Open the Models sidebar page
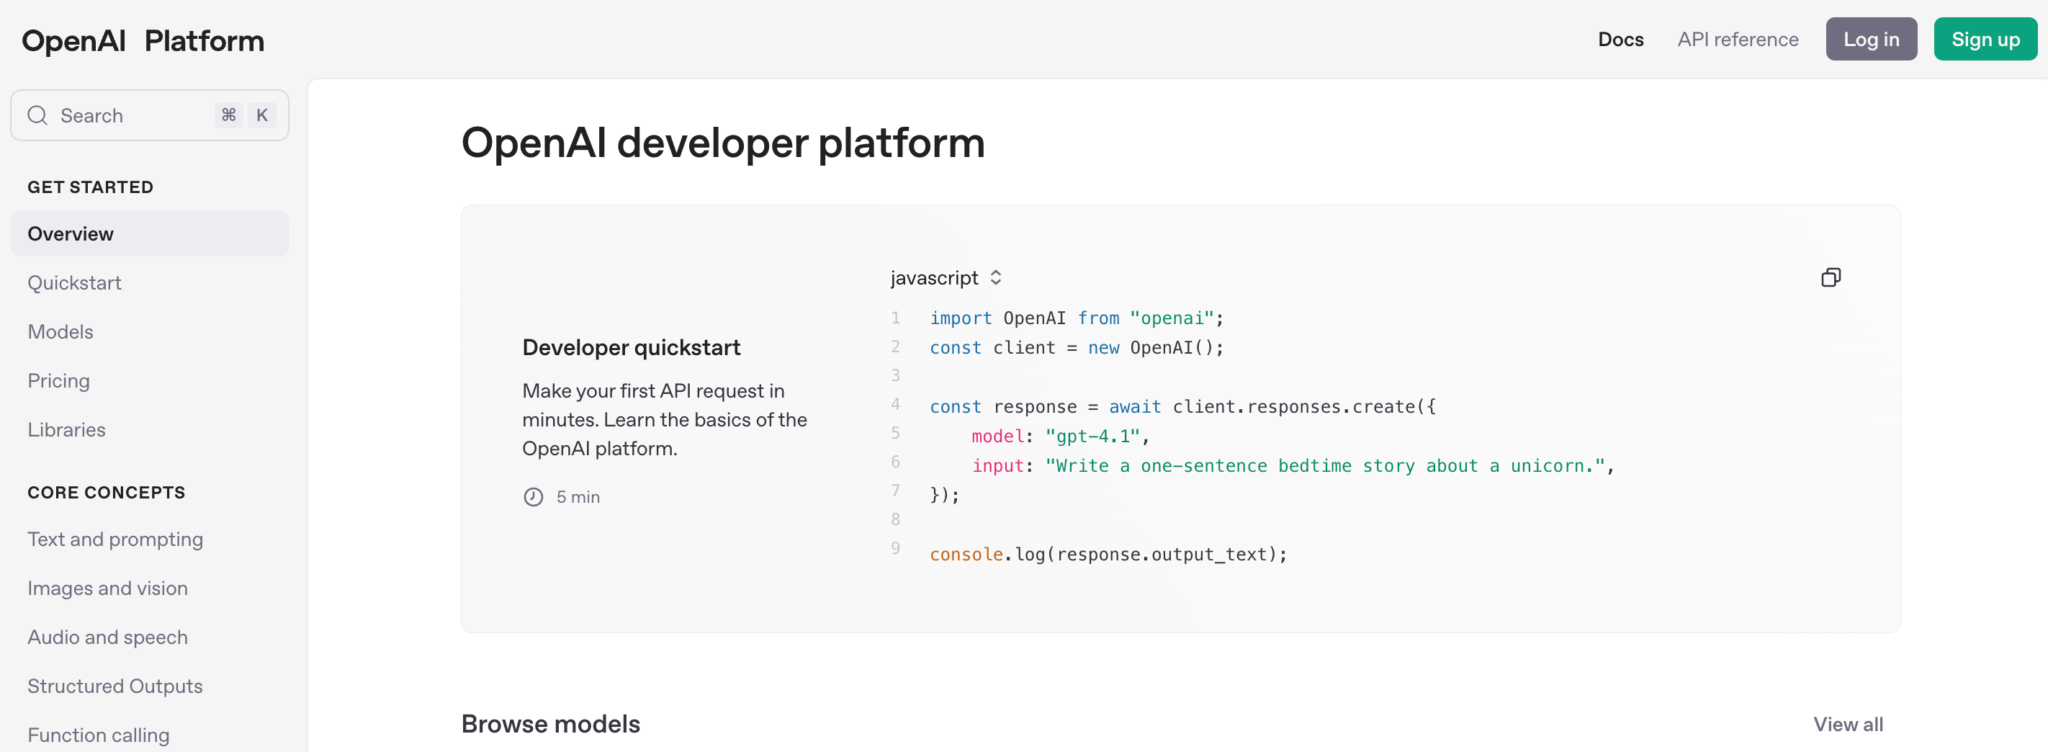 pos(61,332)
